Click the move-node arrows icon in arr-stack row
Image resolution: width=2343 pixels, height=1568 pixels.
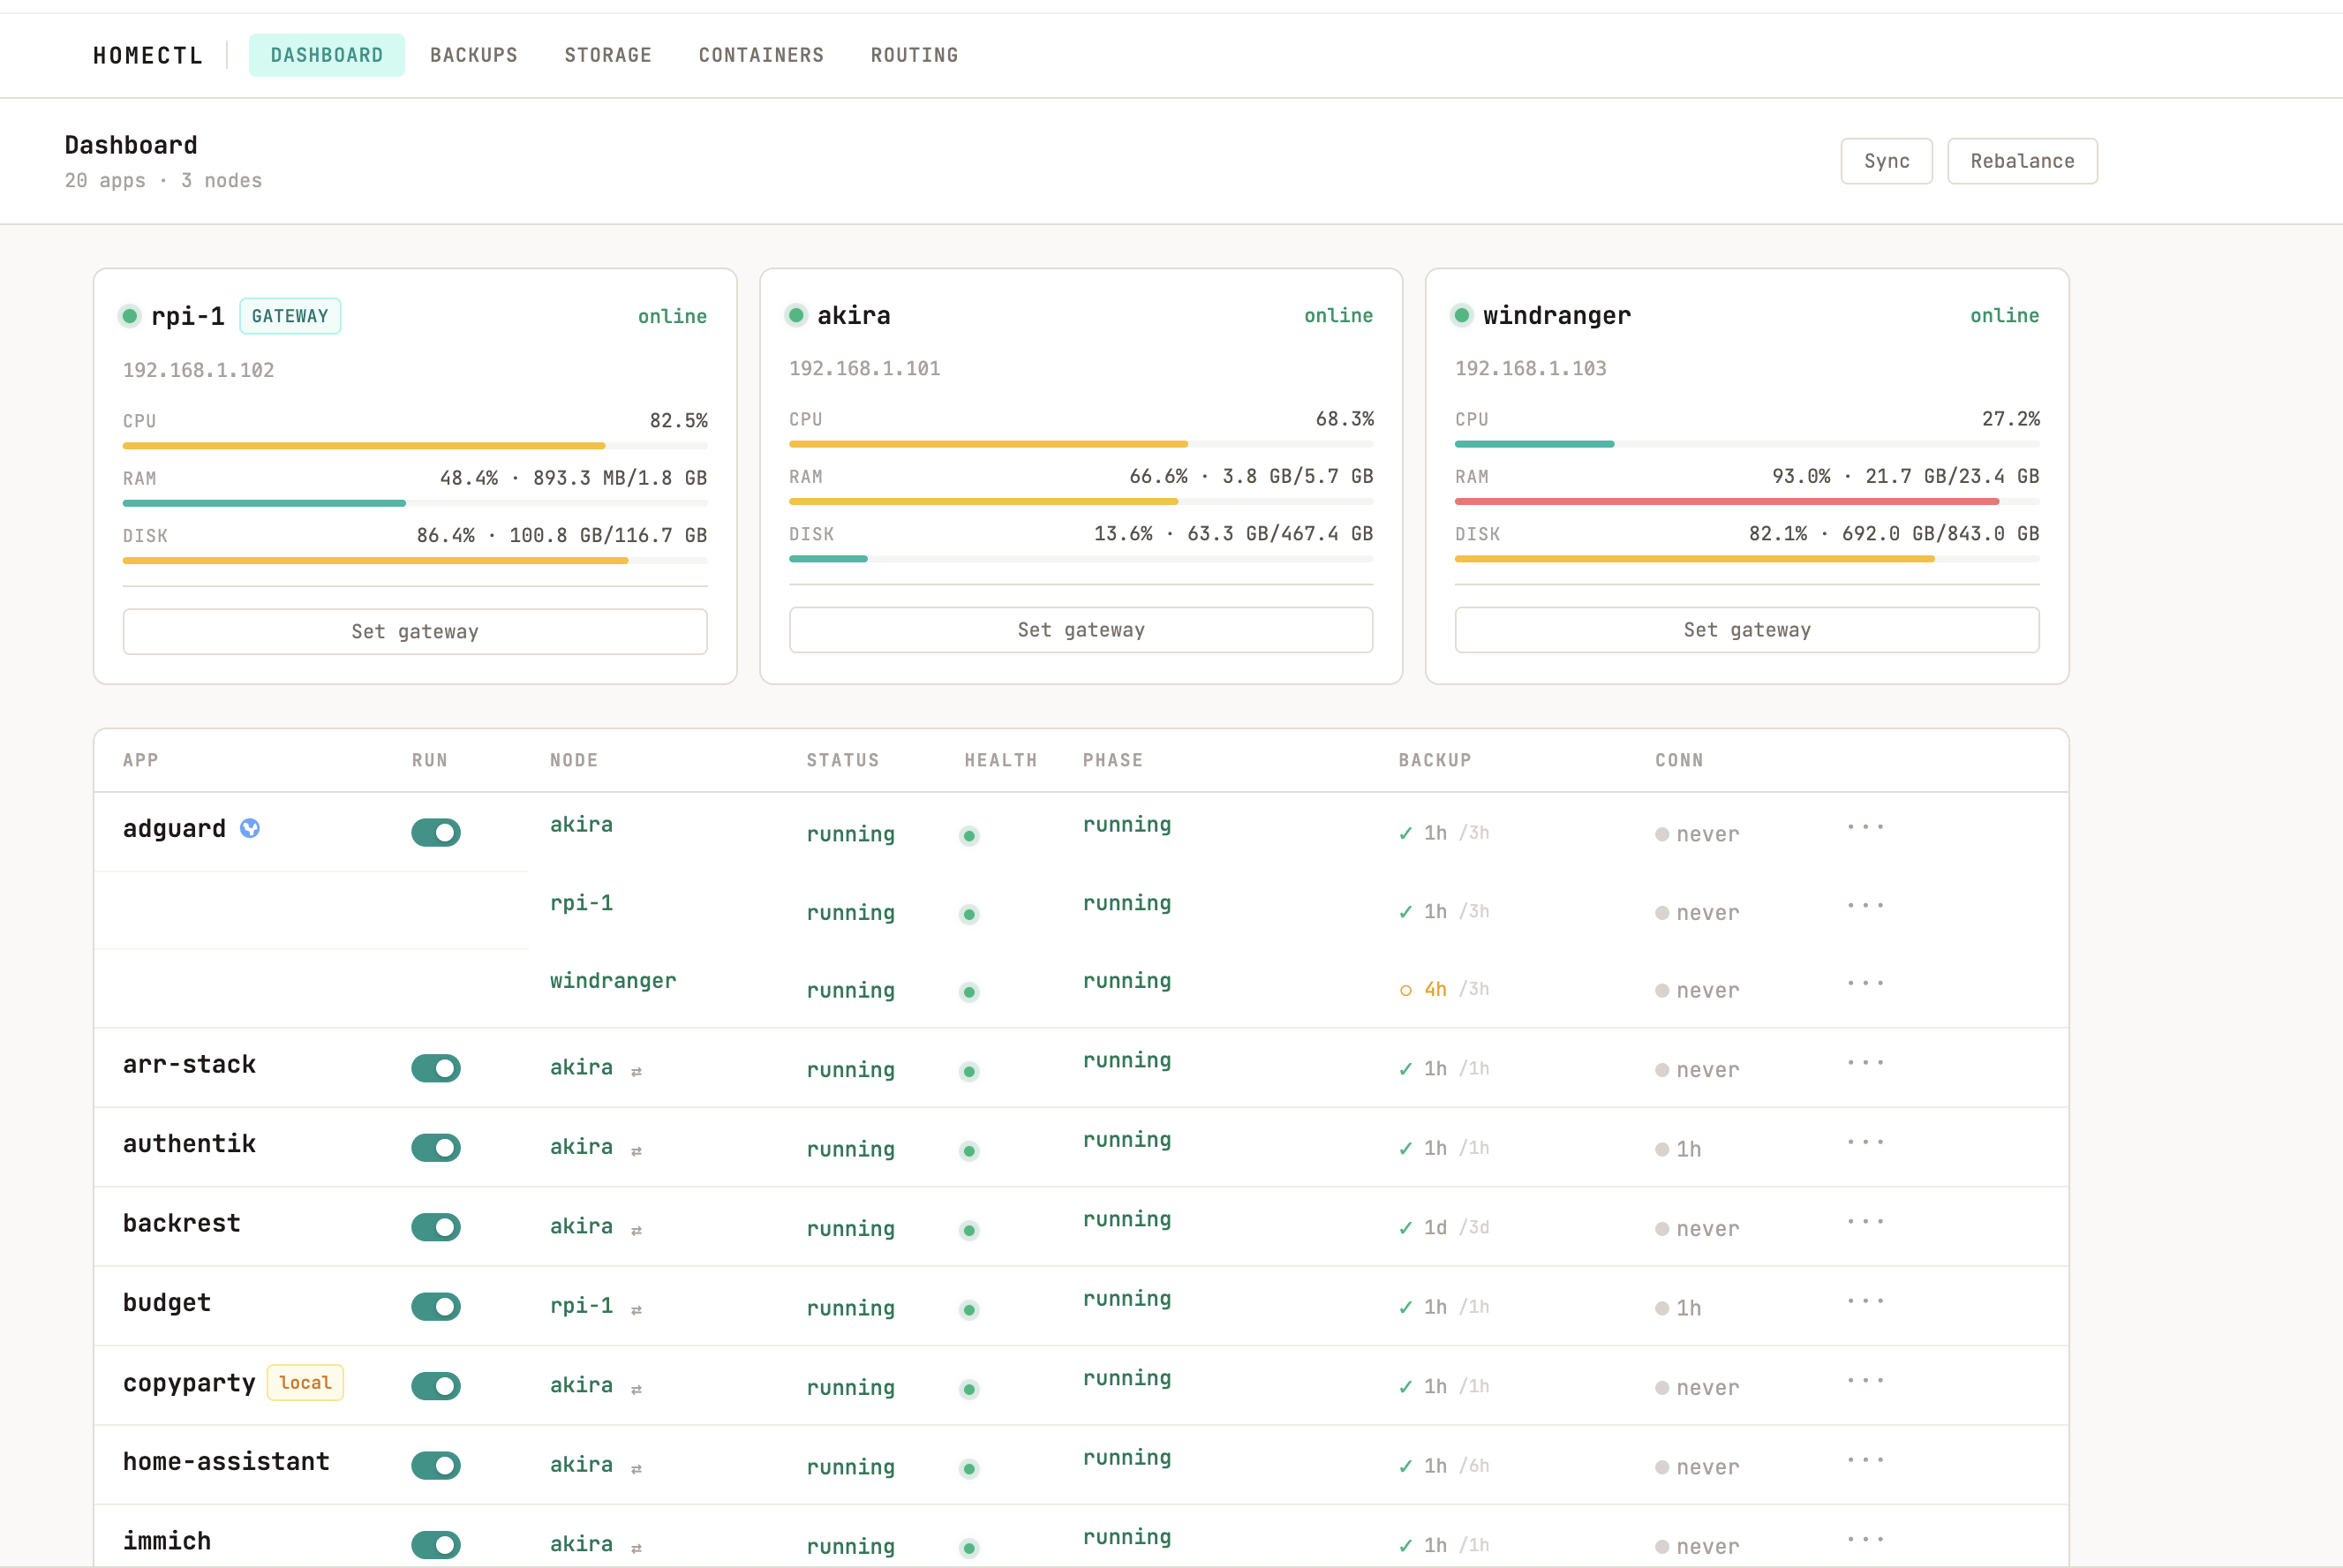pos(636,1071)
